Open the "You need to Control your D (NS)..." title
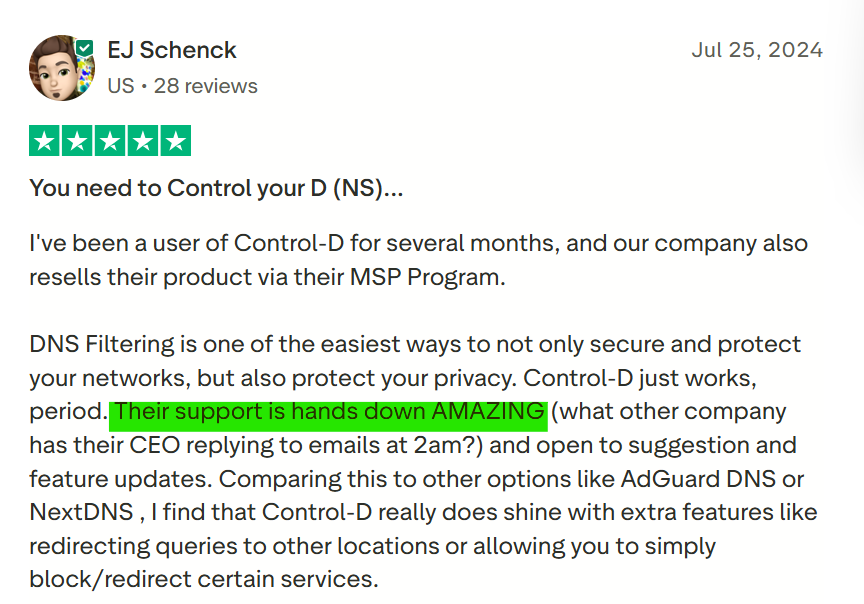The height and width of the screenshot is (604, 864). click(x=216, y=188)
